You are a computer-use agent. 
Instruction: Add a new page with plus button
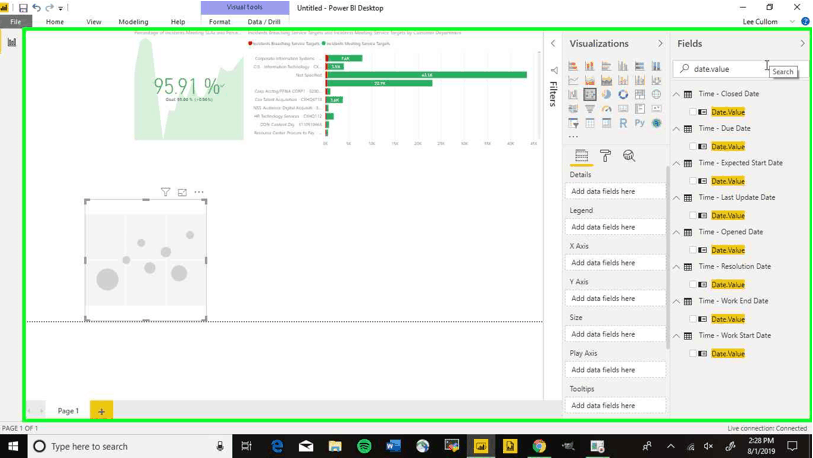(102, 411)
